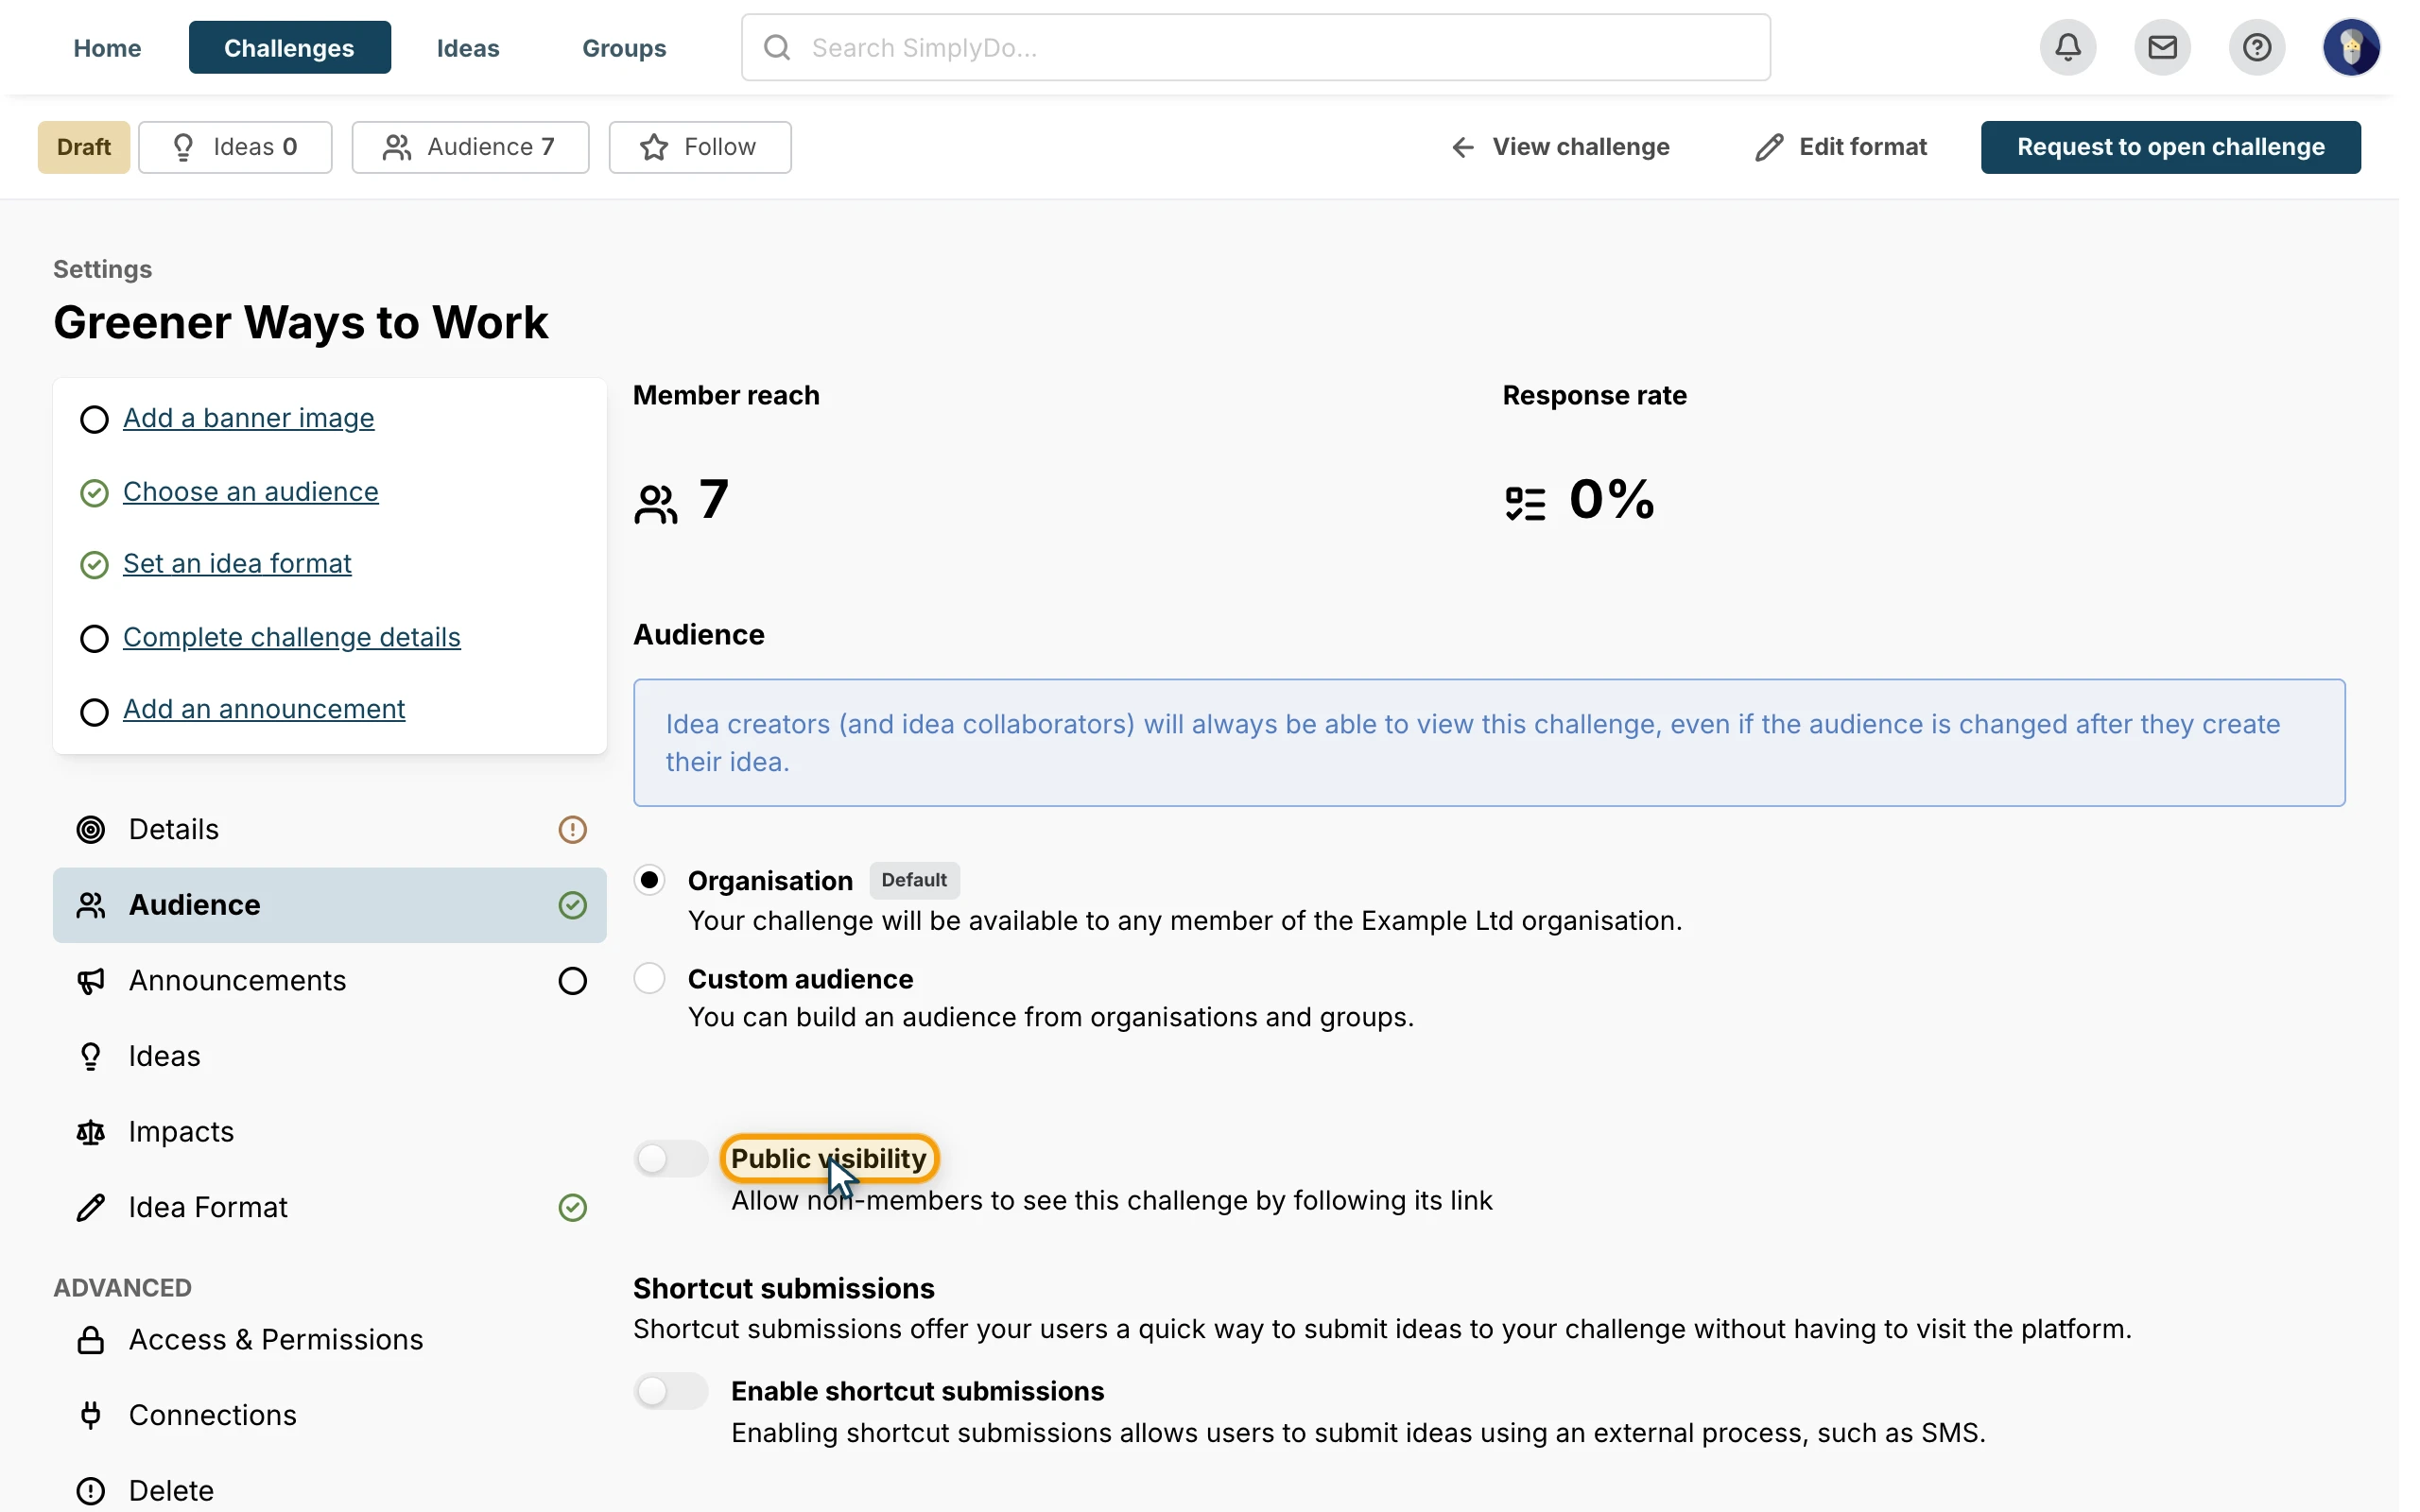Click the Announcements megaphone icon
Image resolution: width=2420 pixels, height=1512 pixels.
[x=91, y=981]
